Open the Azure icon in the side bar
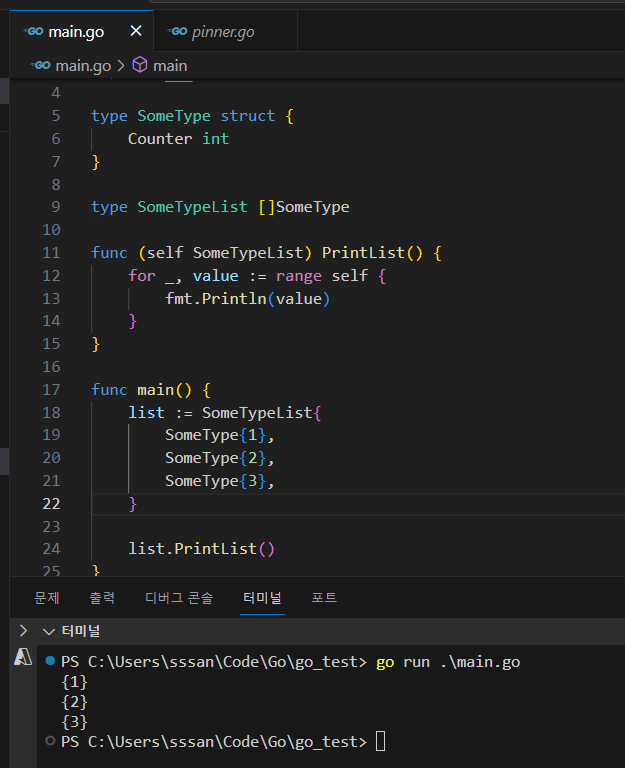 [24, 657]
